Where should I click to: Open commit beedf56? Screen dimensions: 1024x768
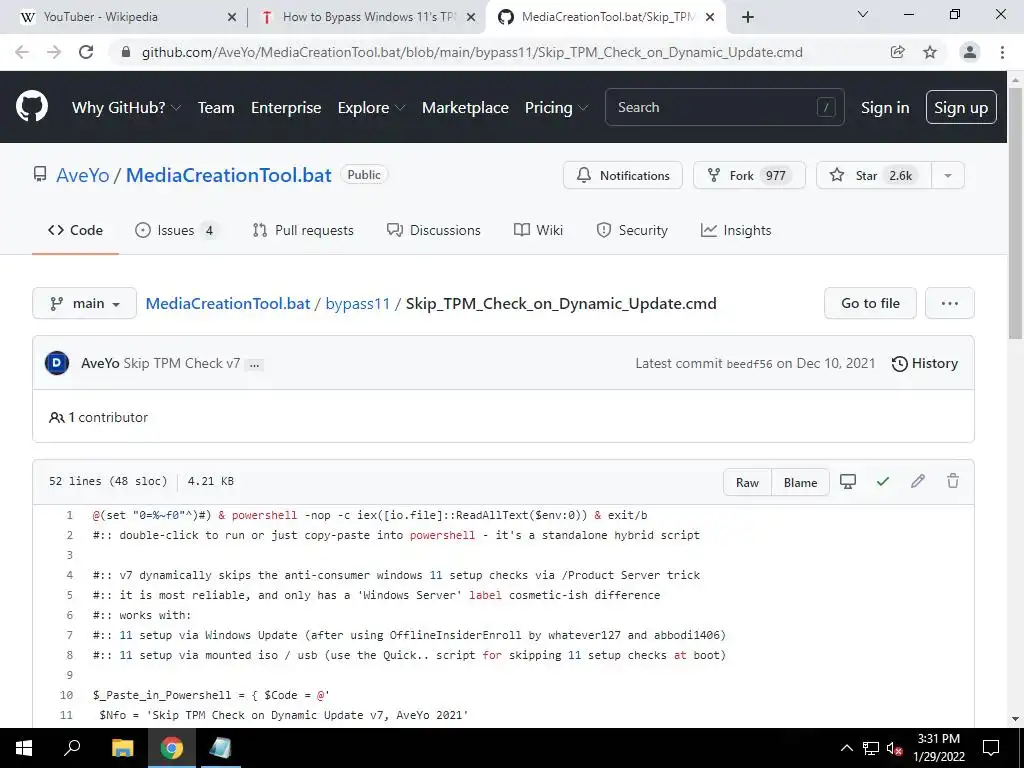click(x=749, y=364)
